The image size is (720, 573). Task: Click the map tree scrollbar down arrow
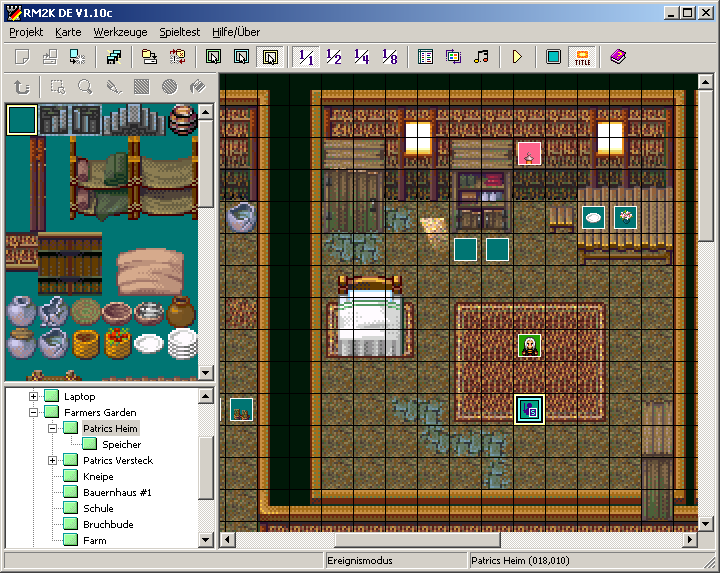tap(207, 540)
